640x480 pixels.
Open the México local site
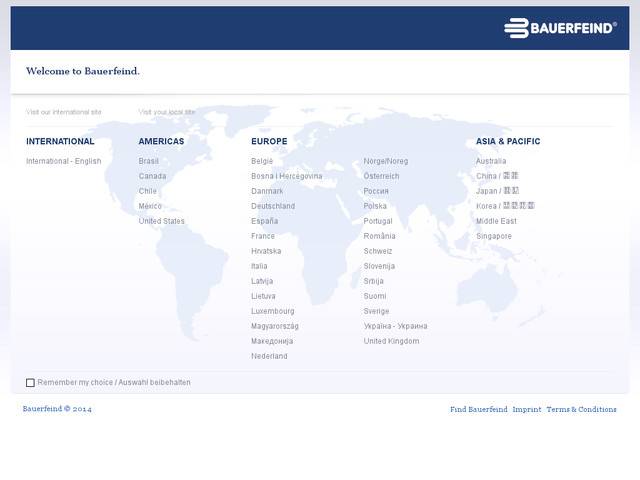[x=150, y=206]
